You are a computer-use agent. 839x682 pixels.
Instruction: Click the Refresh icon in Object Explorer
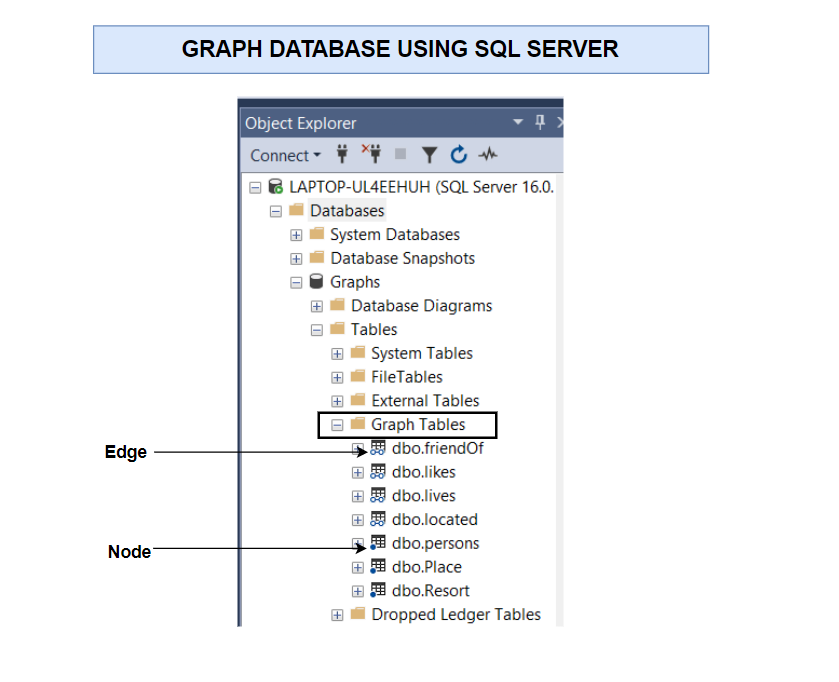[x=459, y=155]
